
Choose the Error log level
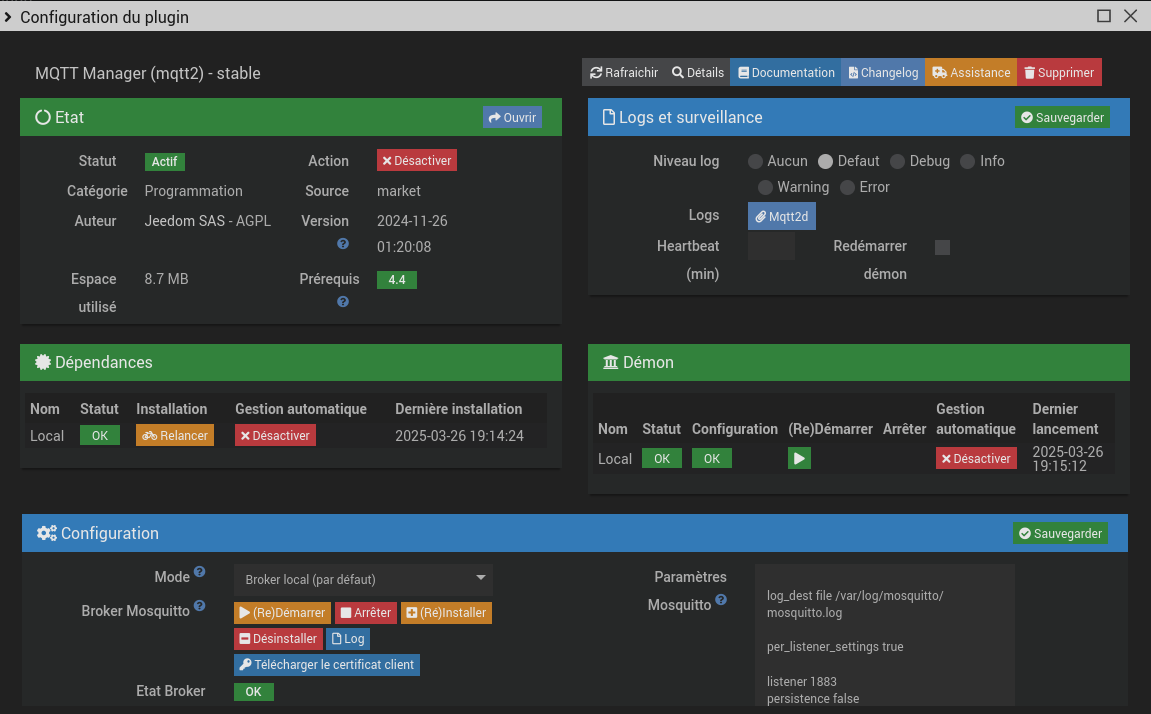[847, 187]
